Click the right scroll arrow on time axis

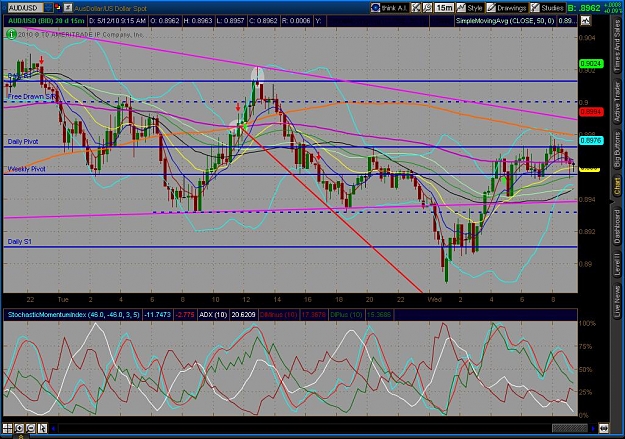[593, 429]
